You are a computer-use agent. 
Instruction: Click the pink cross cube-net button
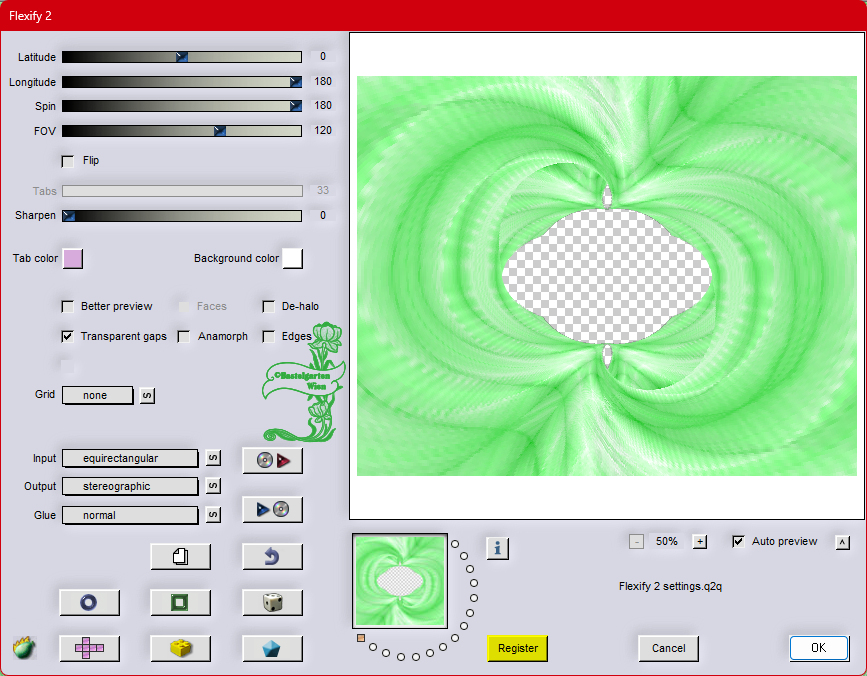89,648
